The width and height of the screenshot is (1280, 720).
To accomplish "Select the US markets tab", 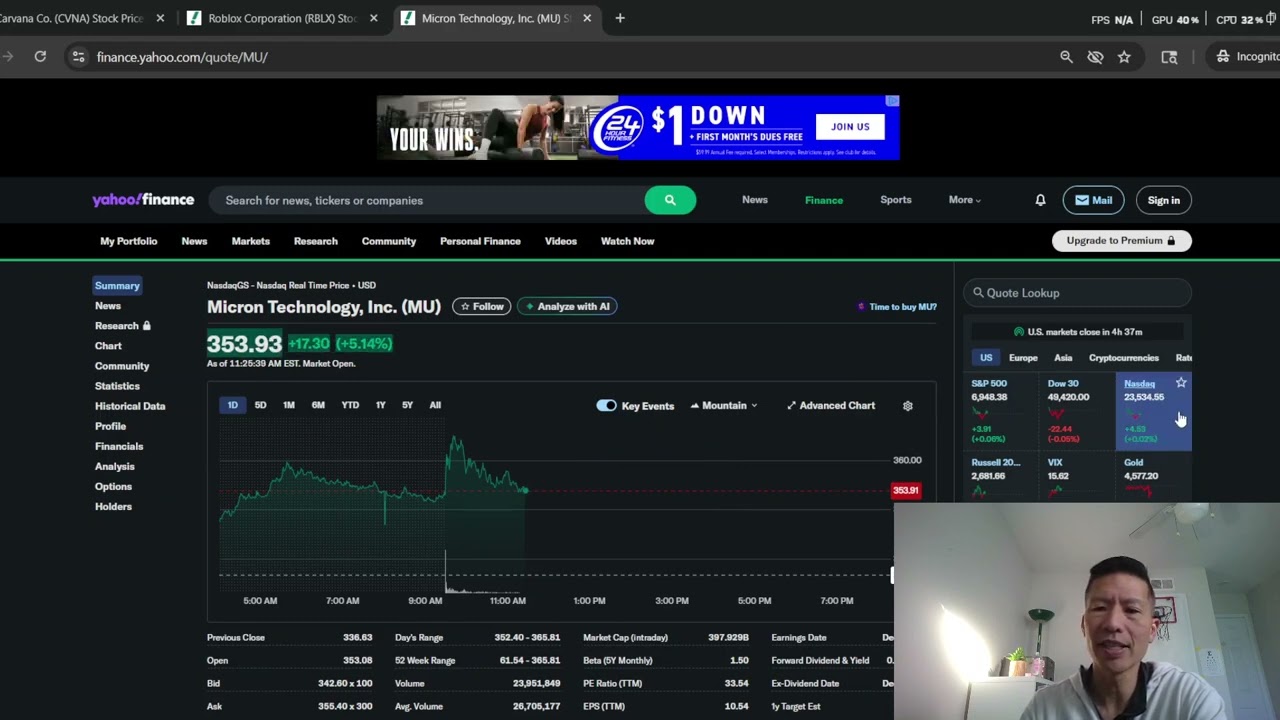I will click(986, 358).
